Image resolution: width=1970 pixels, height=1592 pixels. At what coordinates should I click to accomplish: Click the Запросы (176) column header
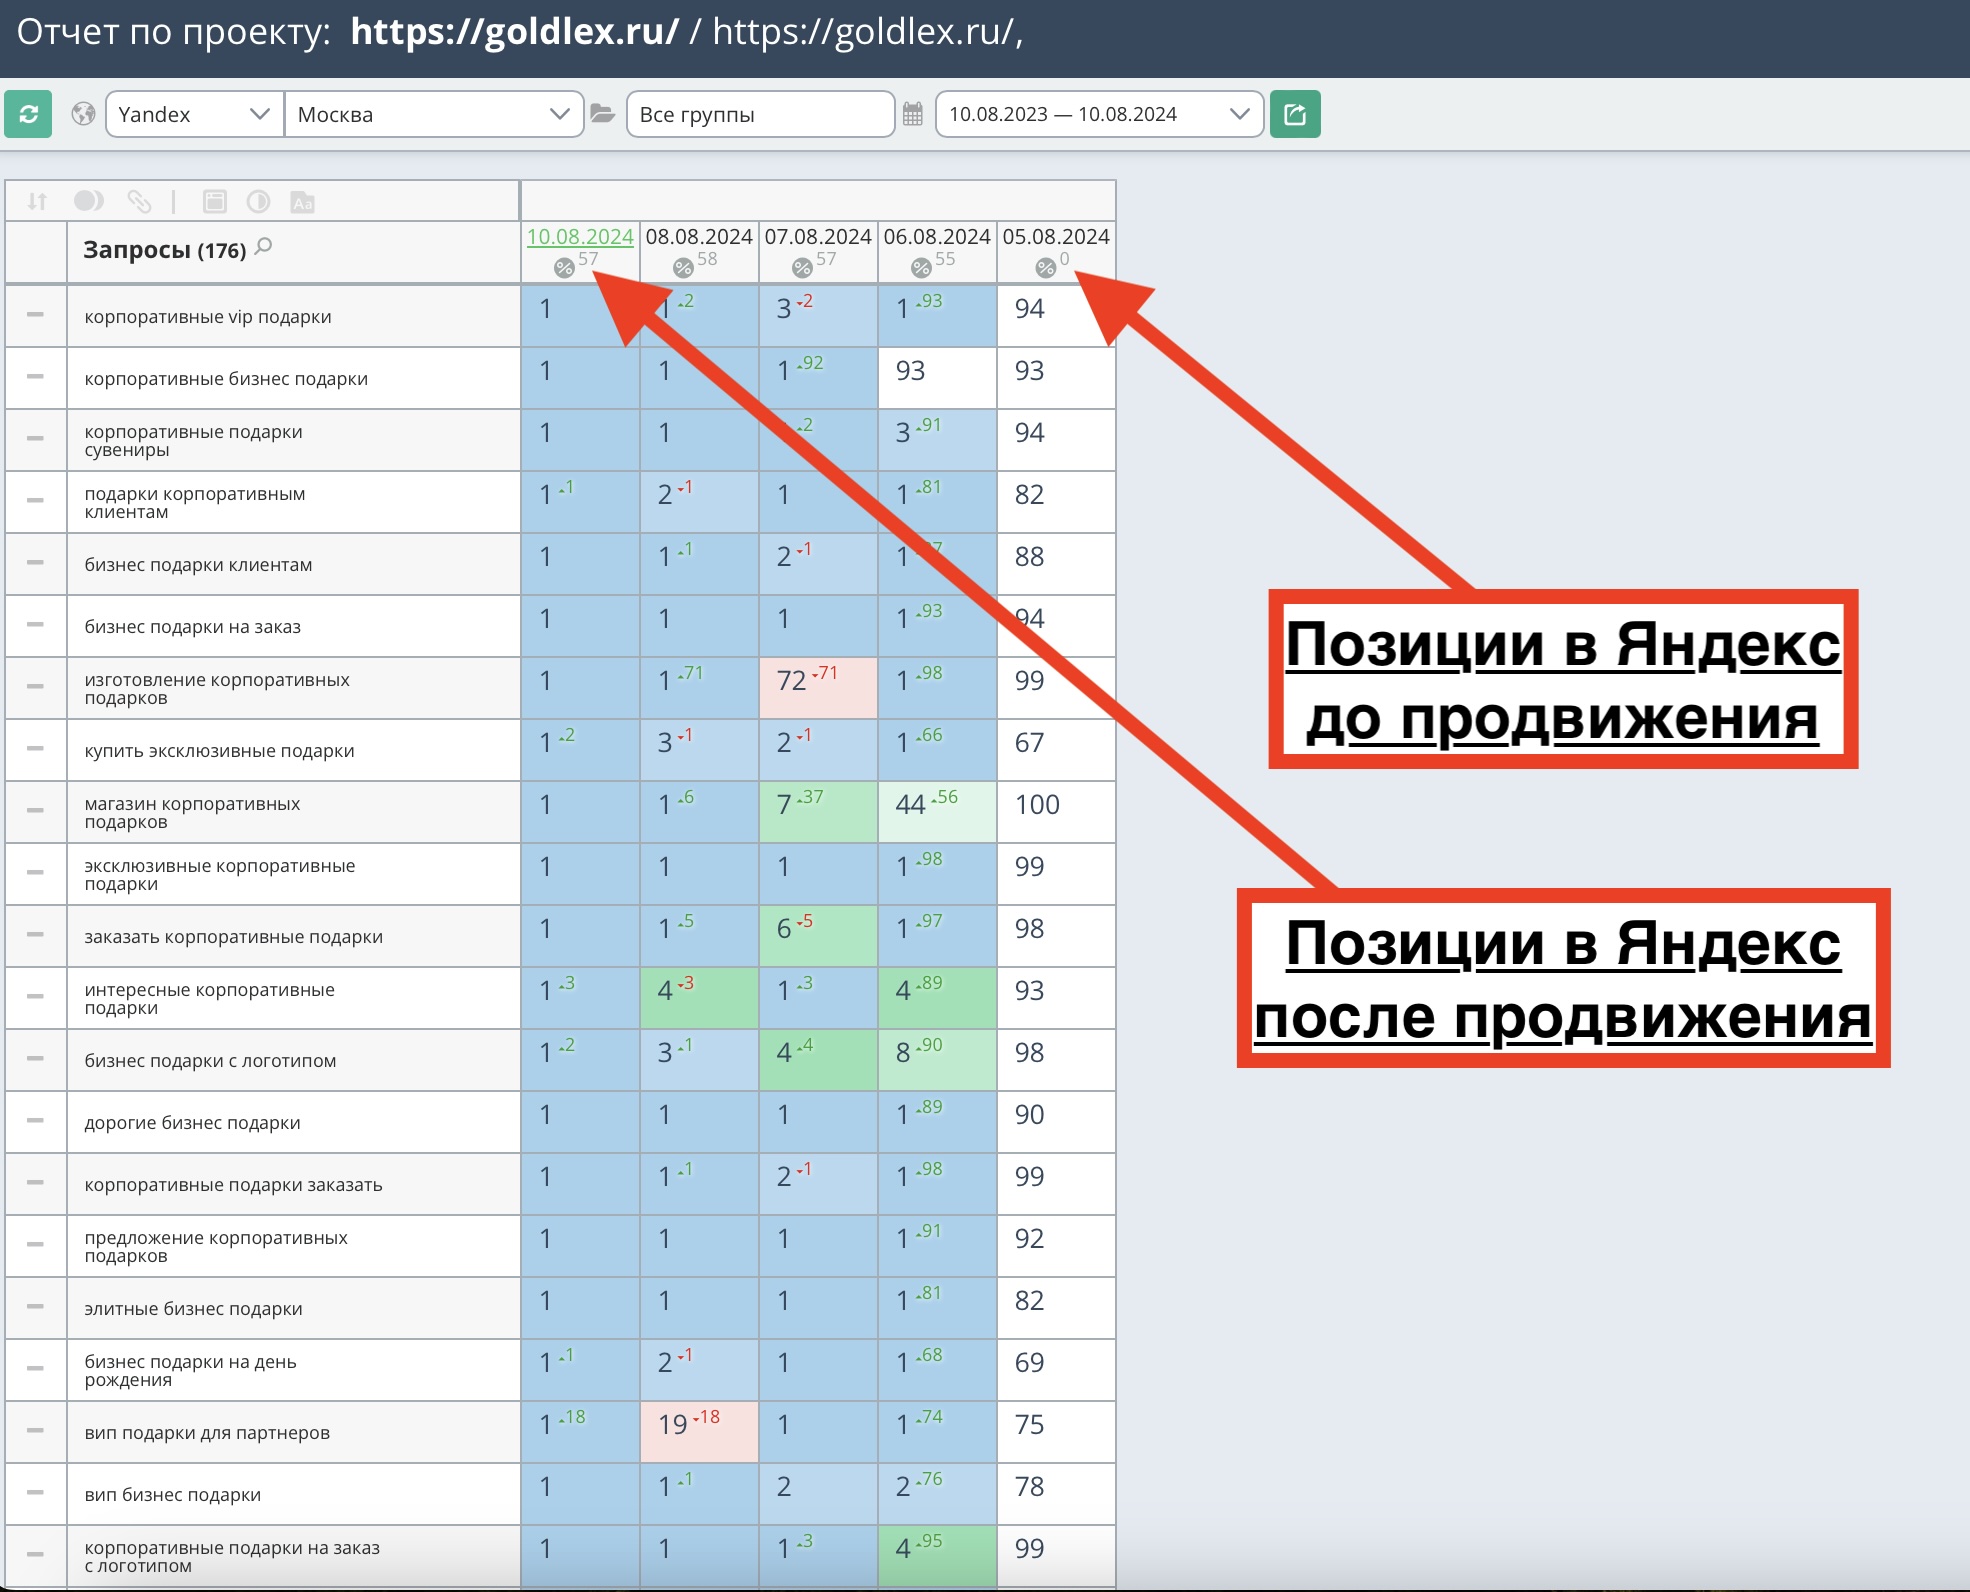click(x=164, y=250)
